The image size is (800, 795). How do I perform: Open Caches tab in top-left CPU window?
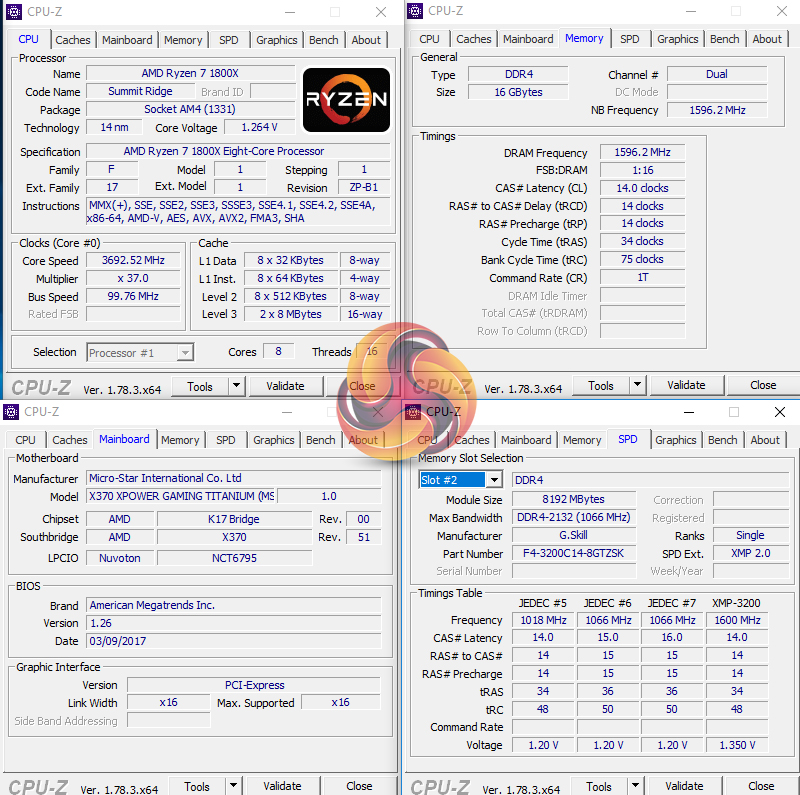72,40
